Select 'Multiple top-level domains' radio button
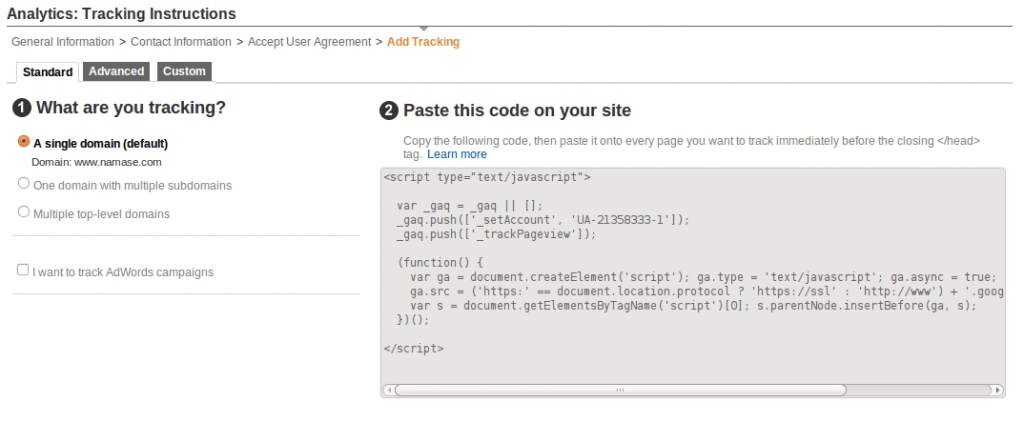Viewport: 1024px width, 442px height. click(x=24, y=212)
